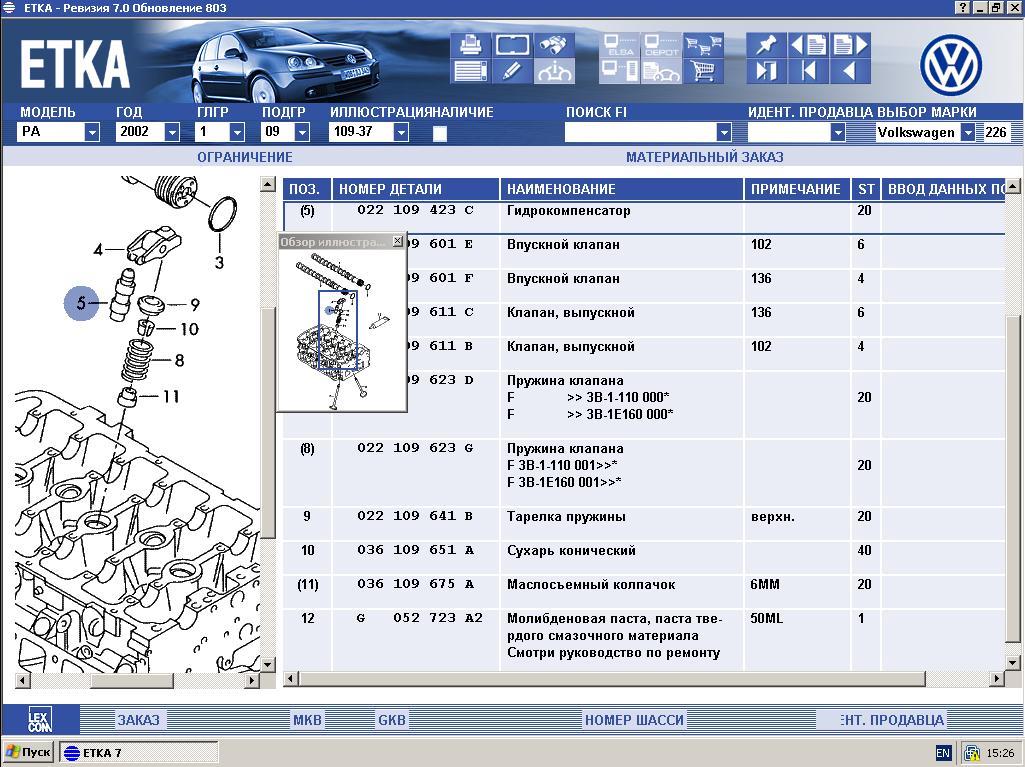
Task: Launch the ELSA link icon
Action: (x=619, y=45)
